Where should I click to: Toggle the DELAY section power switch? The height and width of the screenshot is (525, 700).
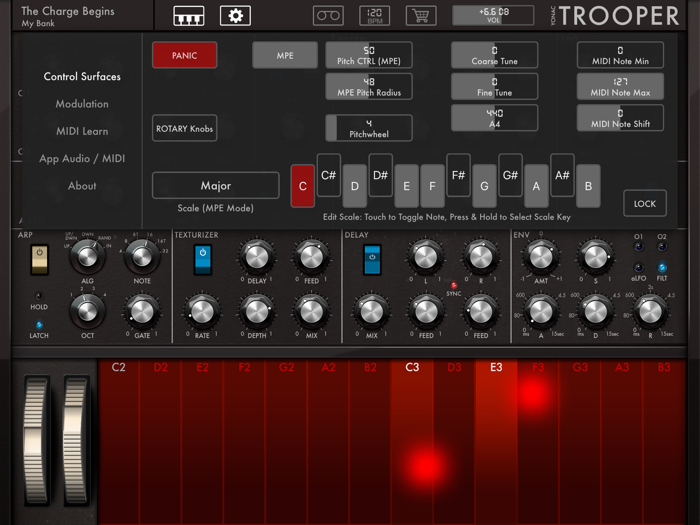[x=372, y=260]
